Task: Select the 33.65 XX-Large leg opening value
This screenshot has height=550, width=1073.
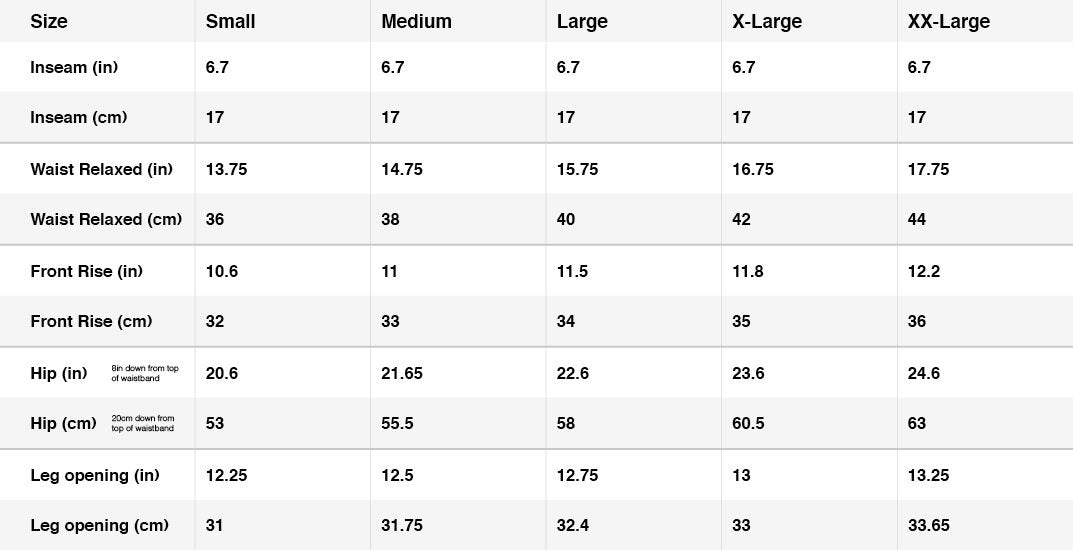Action: (929, 525)
